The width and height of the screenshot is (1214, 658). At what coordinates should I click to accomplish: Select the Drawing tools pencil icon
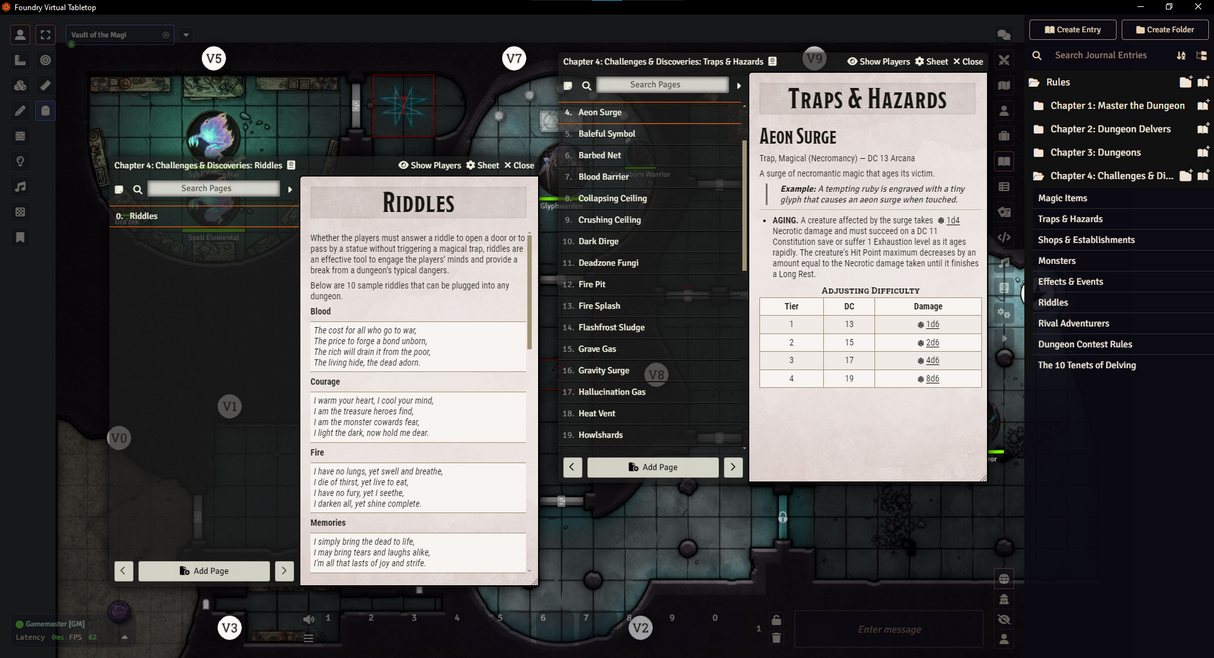click(20, 112)
